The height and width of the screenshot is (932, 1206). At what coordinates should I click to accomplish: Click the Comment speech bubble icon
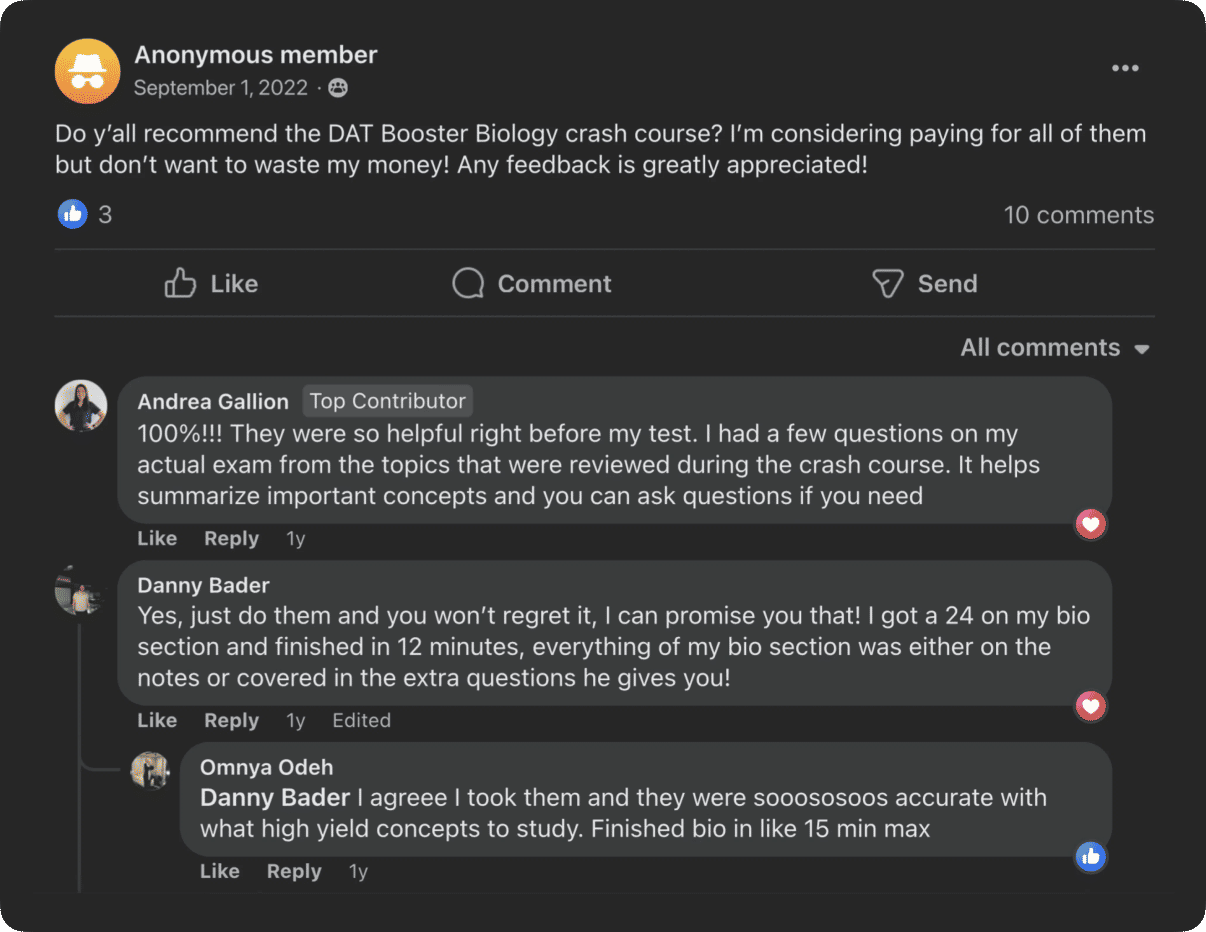pyautogui.click(x=467, y=283)
